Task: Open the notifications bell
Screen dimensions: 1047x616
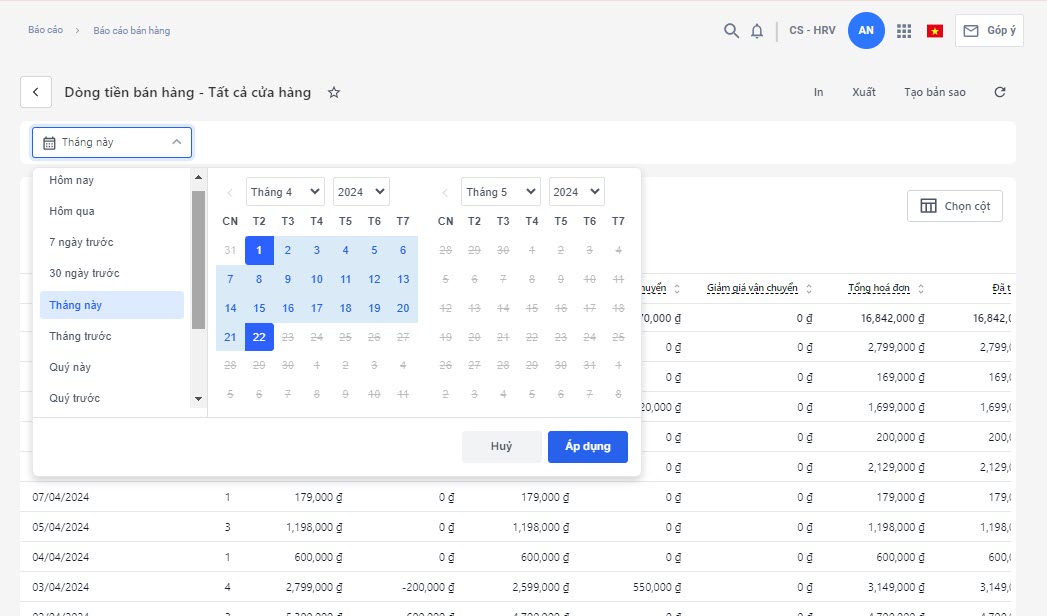Action: click(757, 31)
